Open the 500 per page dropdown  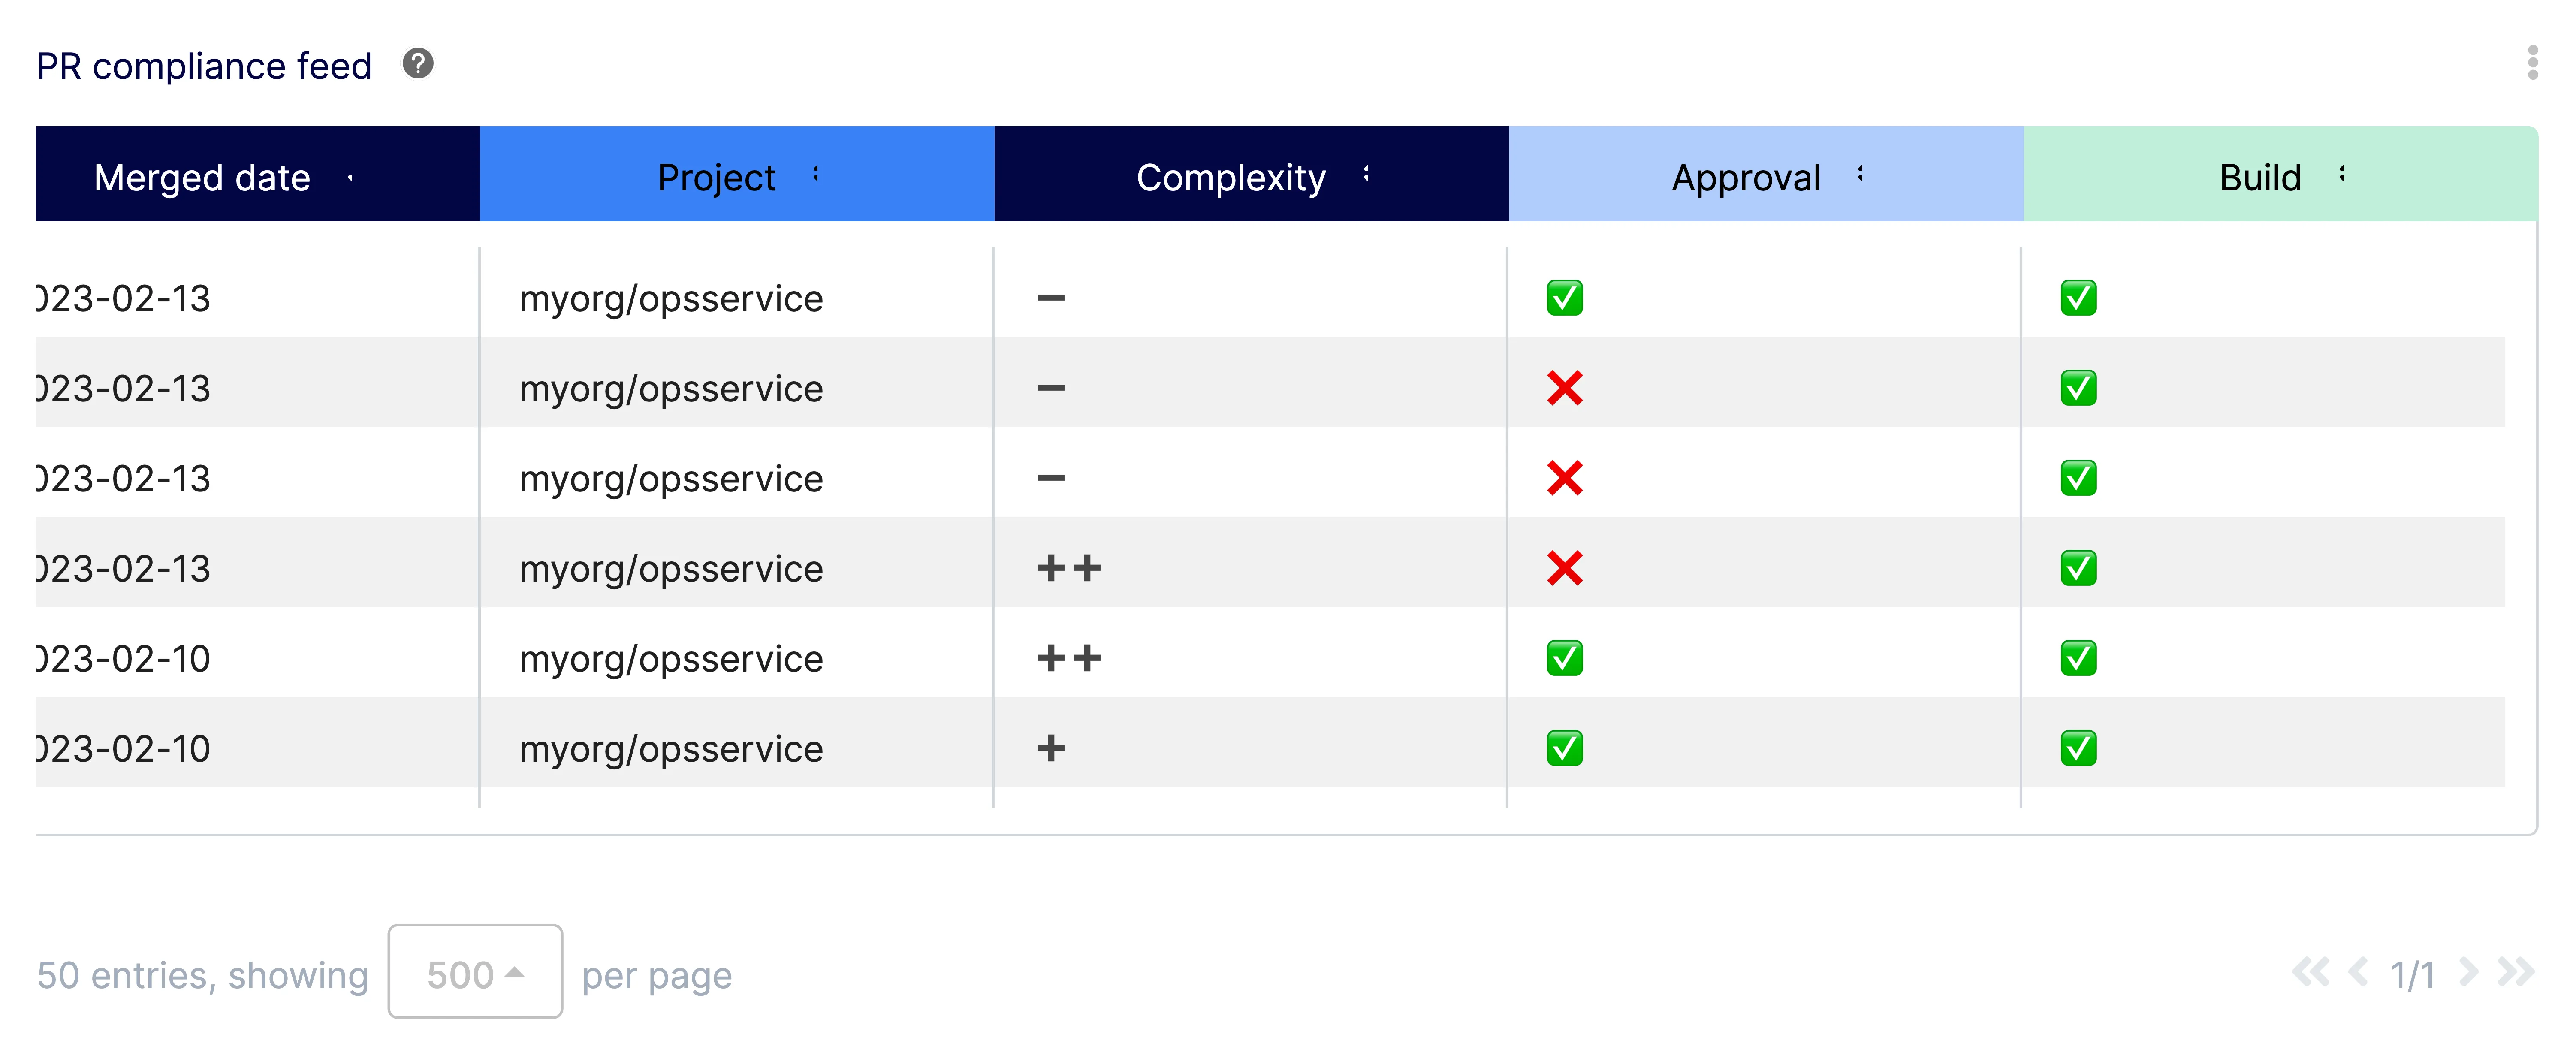[x=475, y=972]
